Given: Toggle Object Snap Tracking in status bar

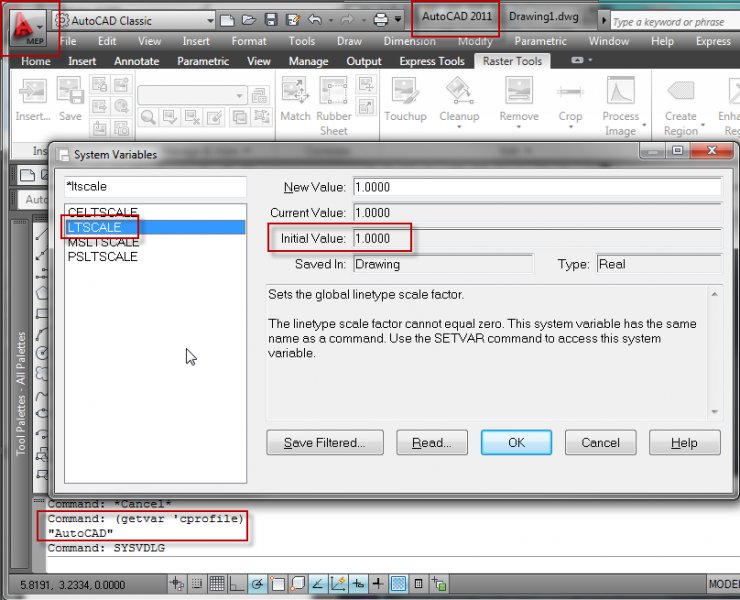Looking at the screenshot, I should (x=318, y=584).
